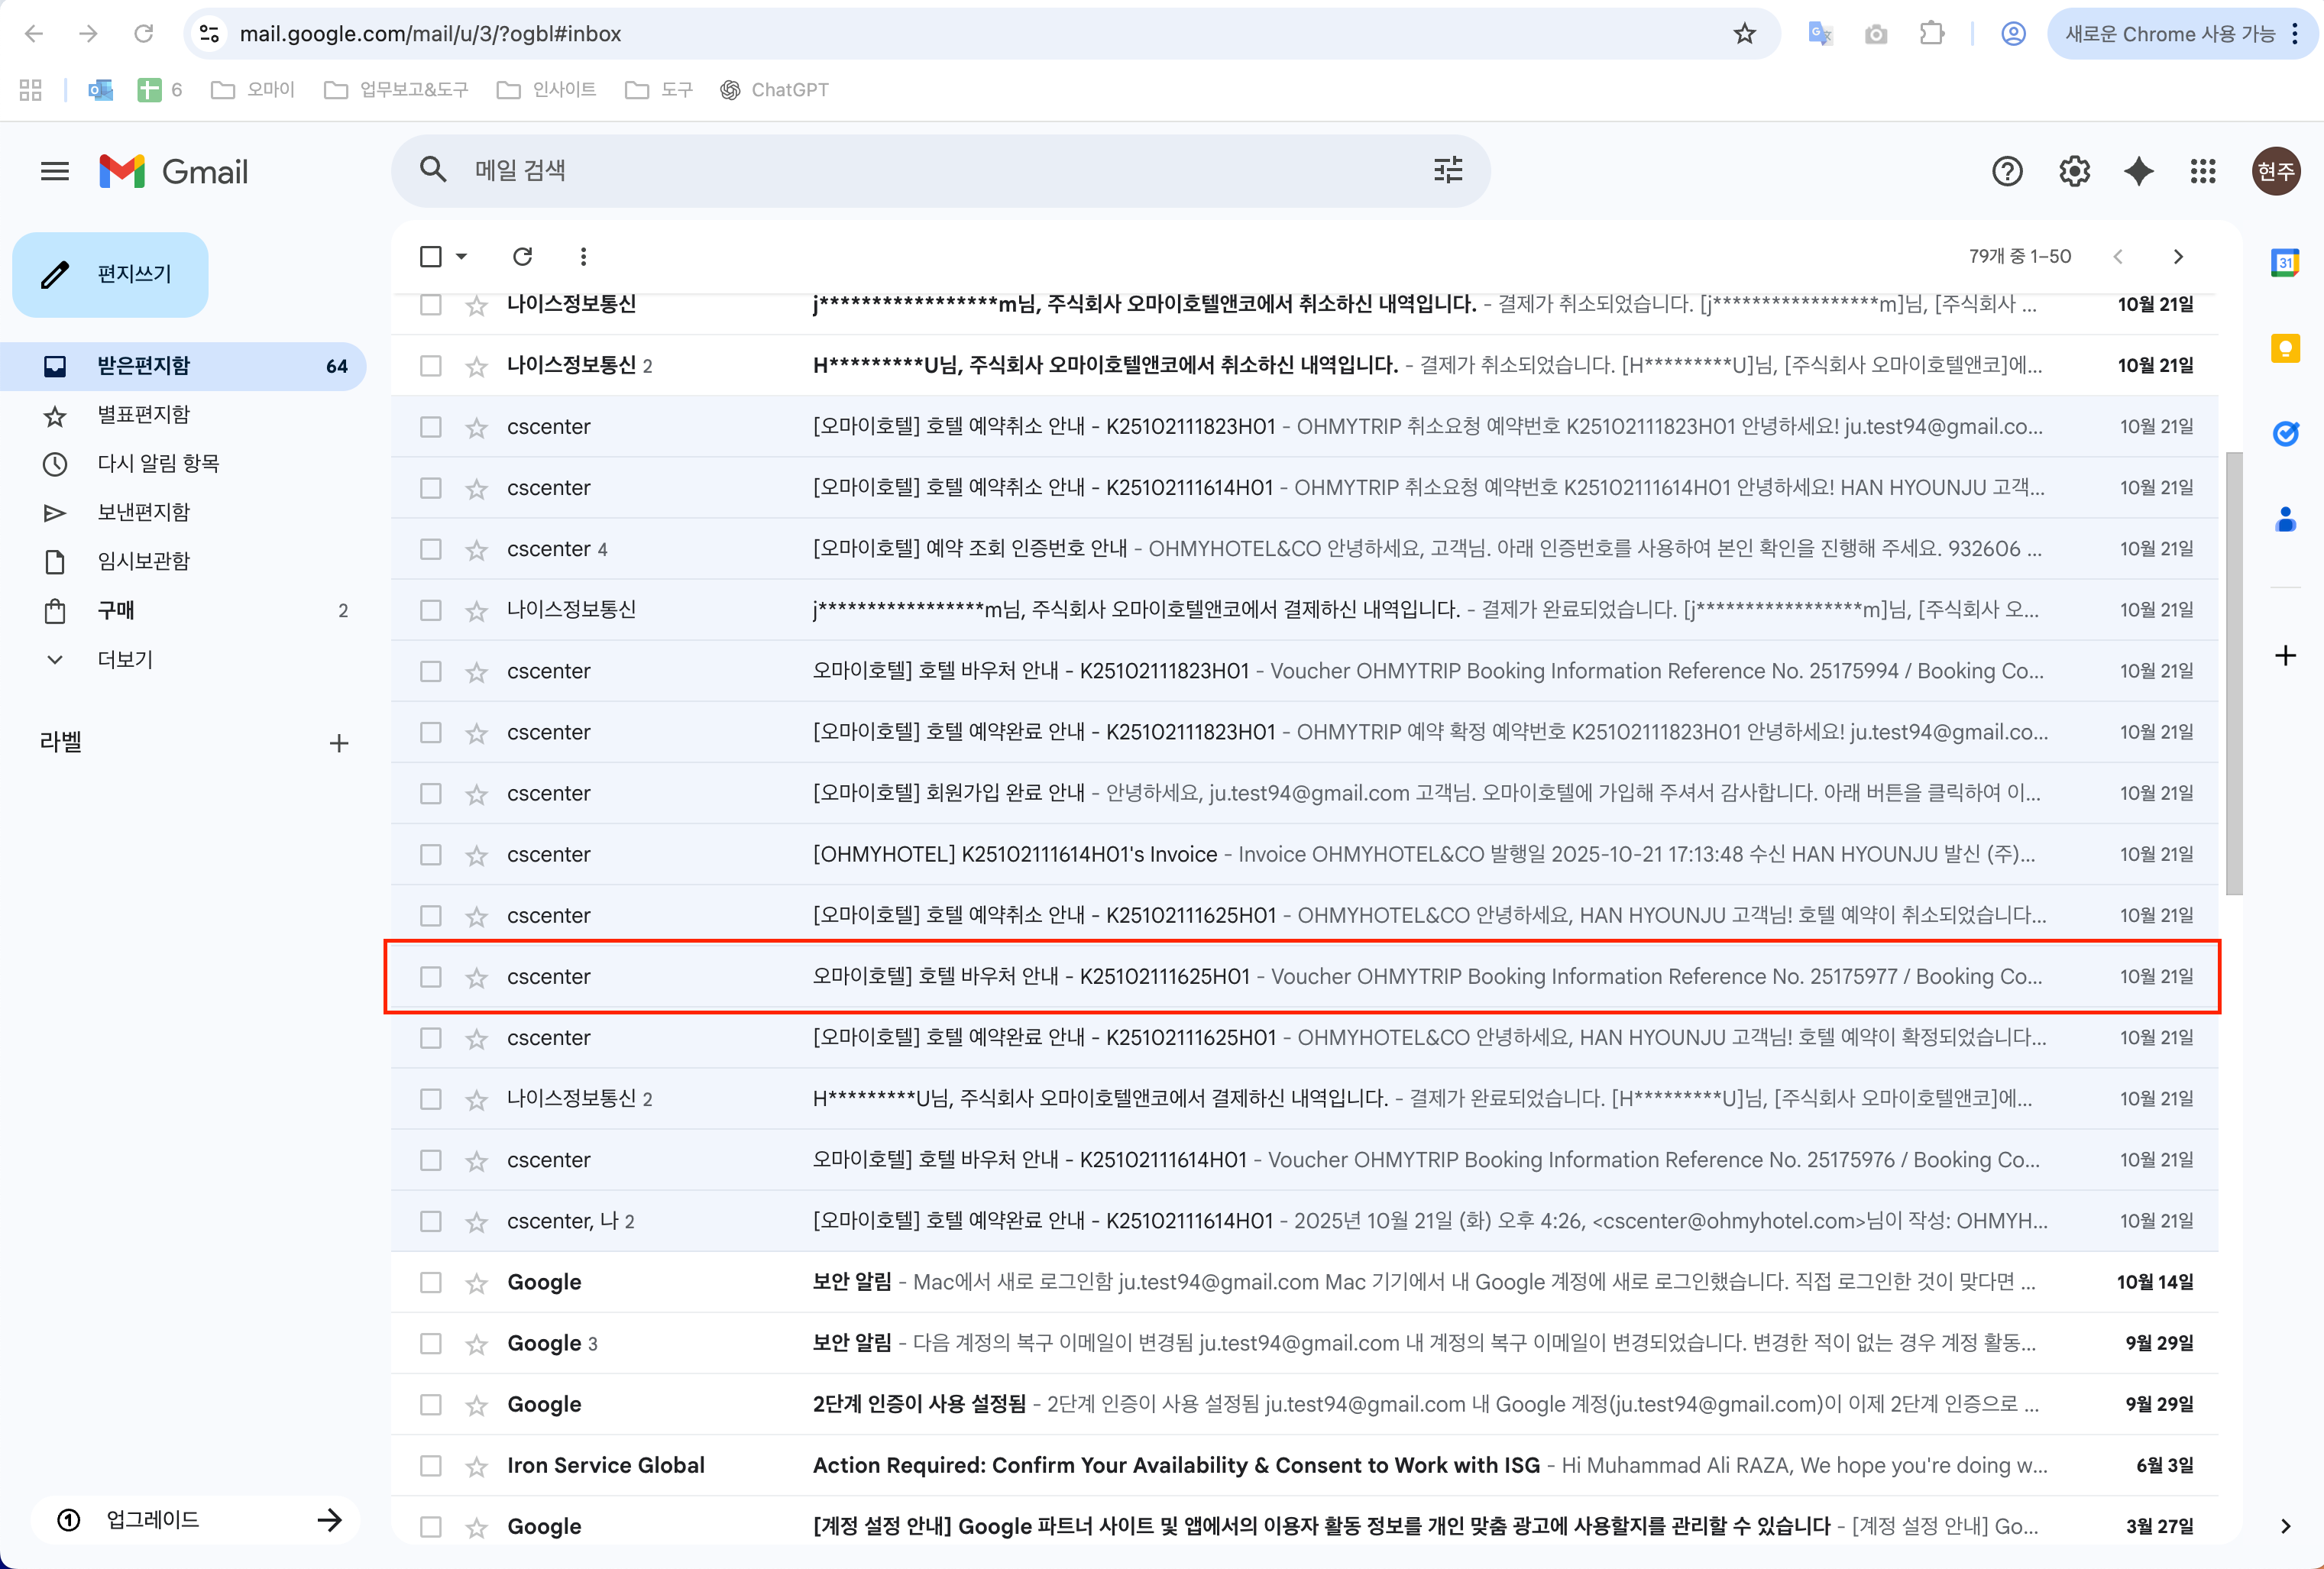This screenshot has width=2324, height=1569.
Task: Toggle the main menu hamburger icon
Action: coord(55,171)
